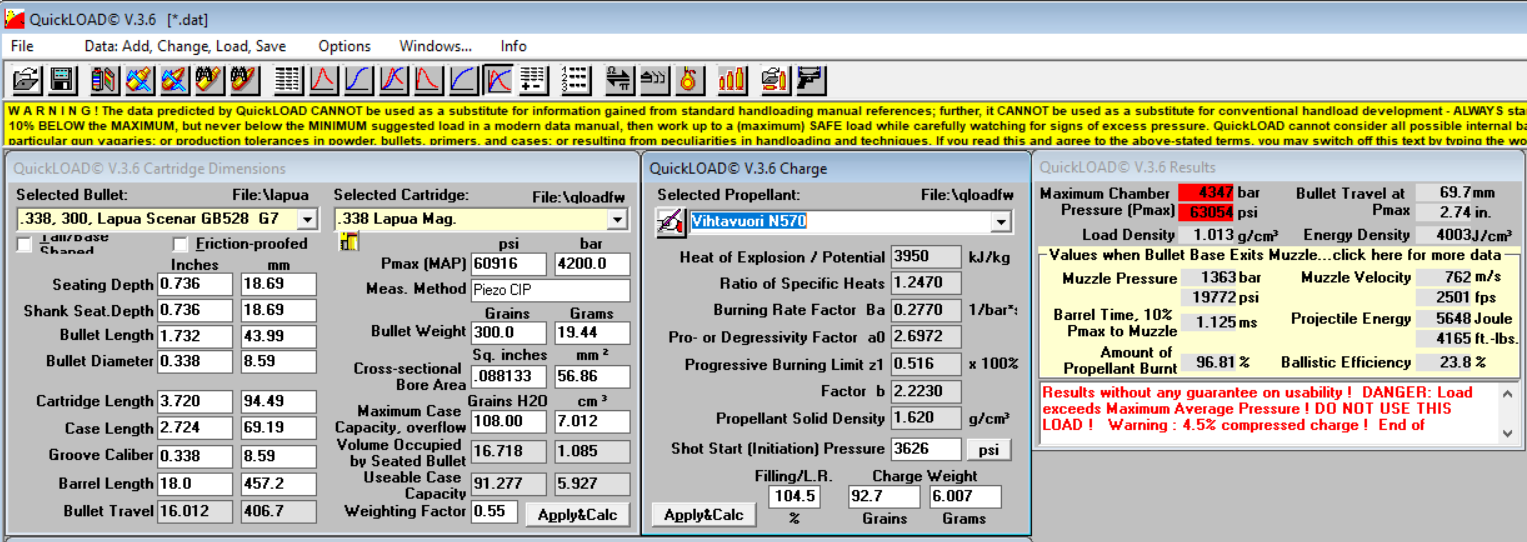Click the psi unit button for Shot Start Pressure

988,450
